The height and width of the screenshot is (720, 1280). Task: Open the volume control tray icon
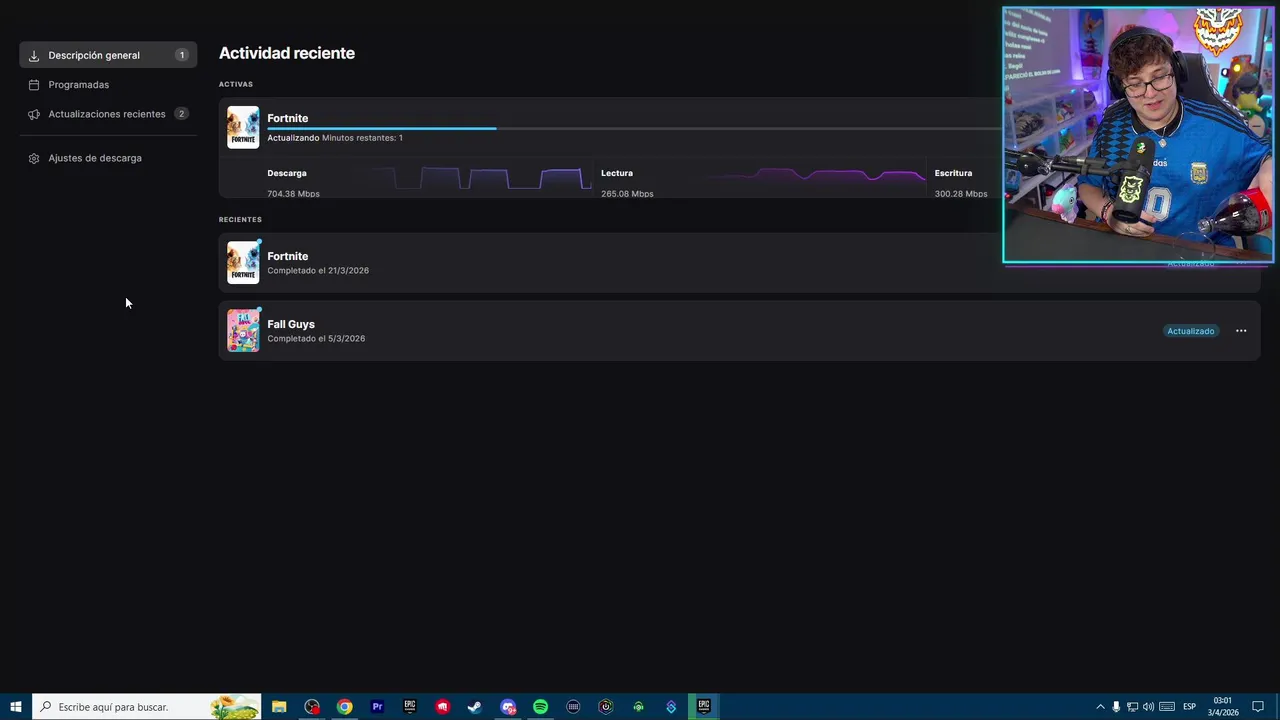pos(1148,707)
